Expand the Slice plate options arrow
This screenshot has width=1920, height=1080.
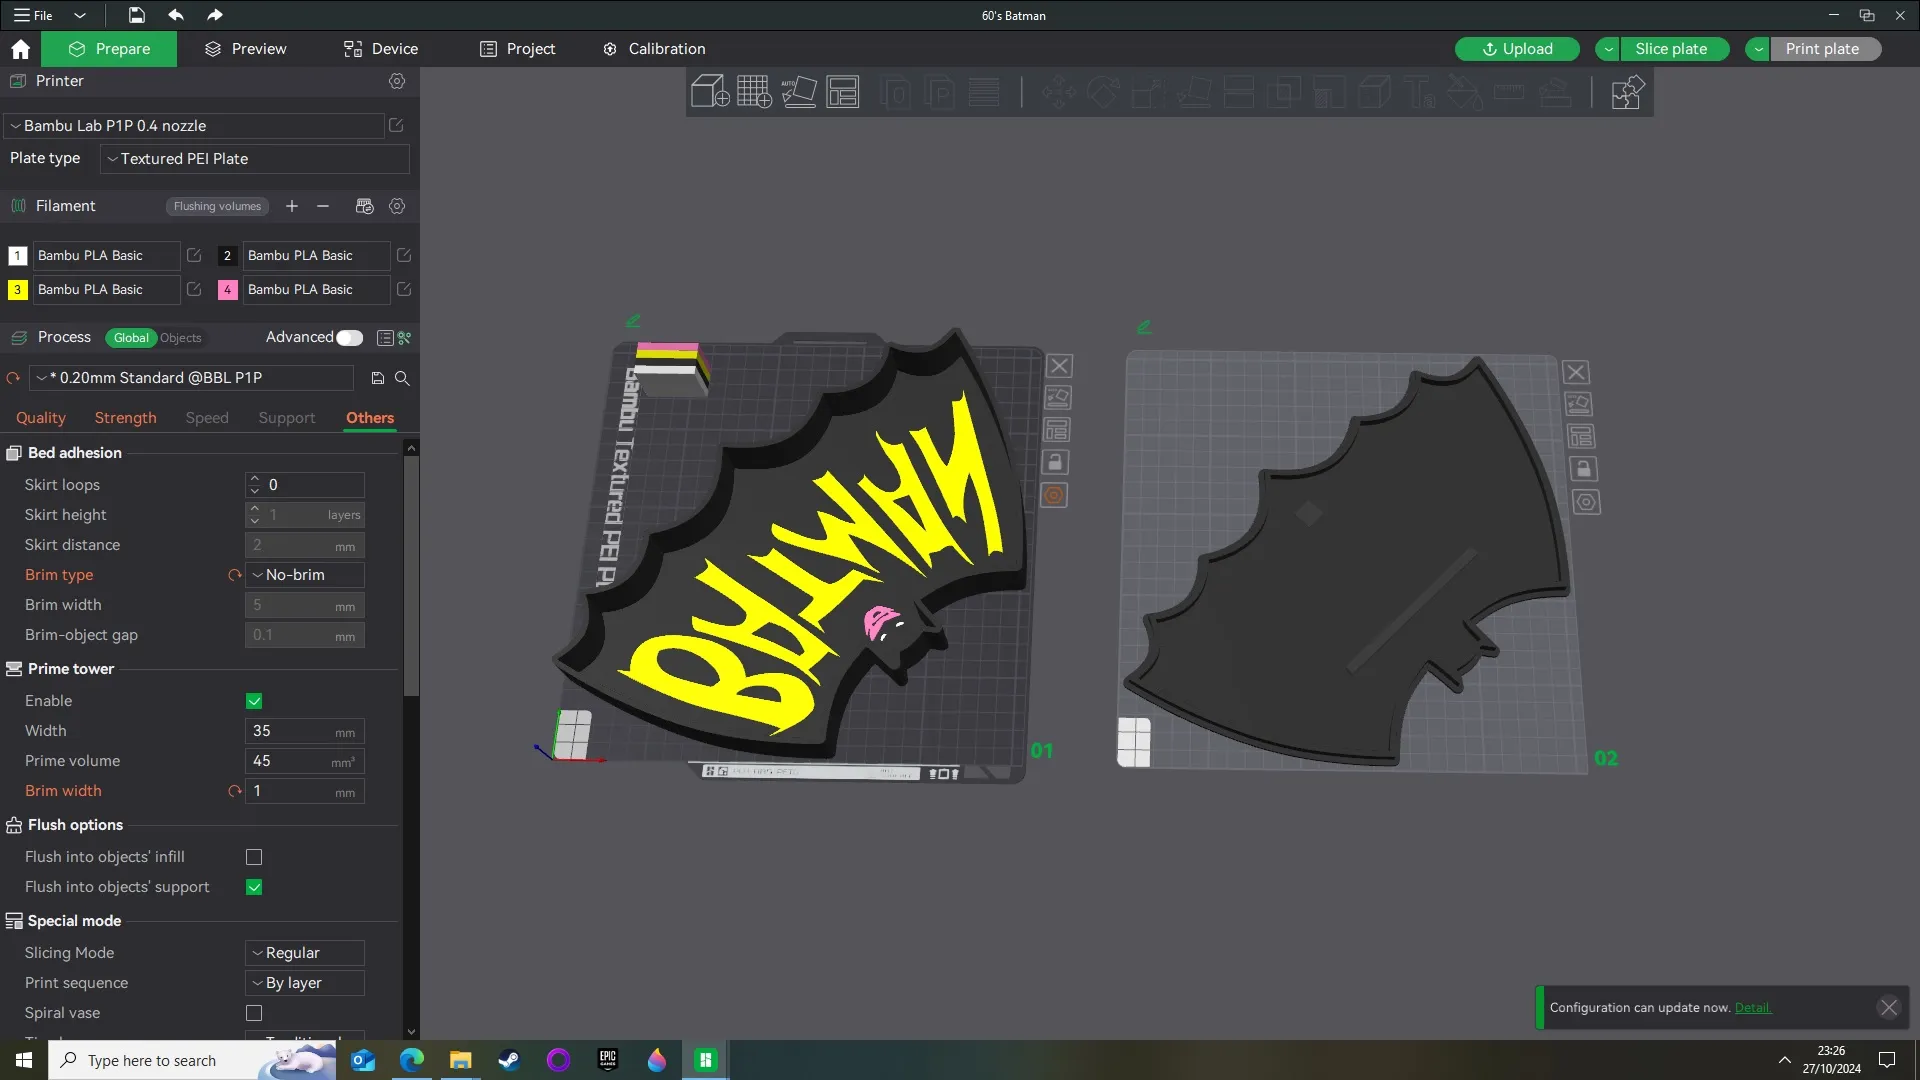coord(1608,49)
